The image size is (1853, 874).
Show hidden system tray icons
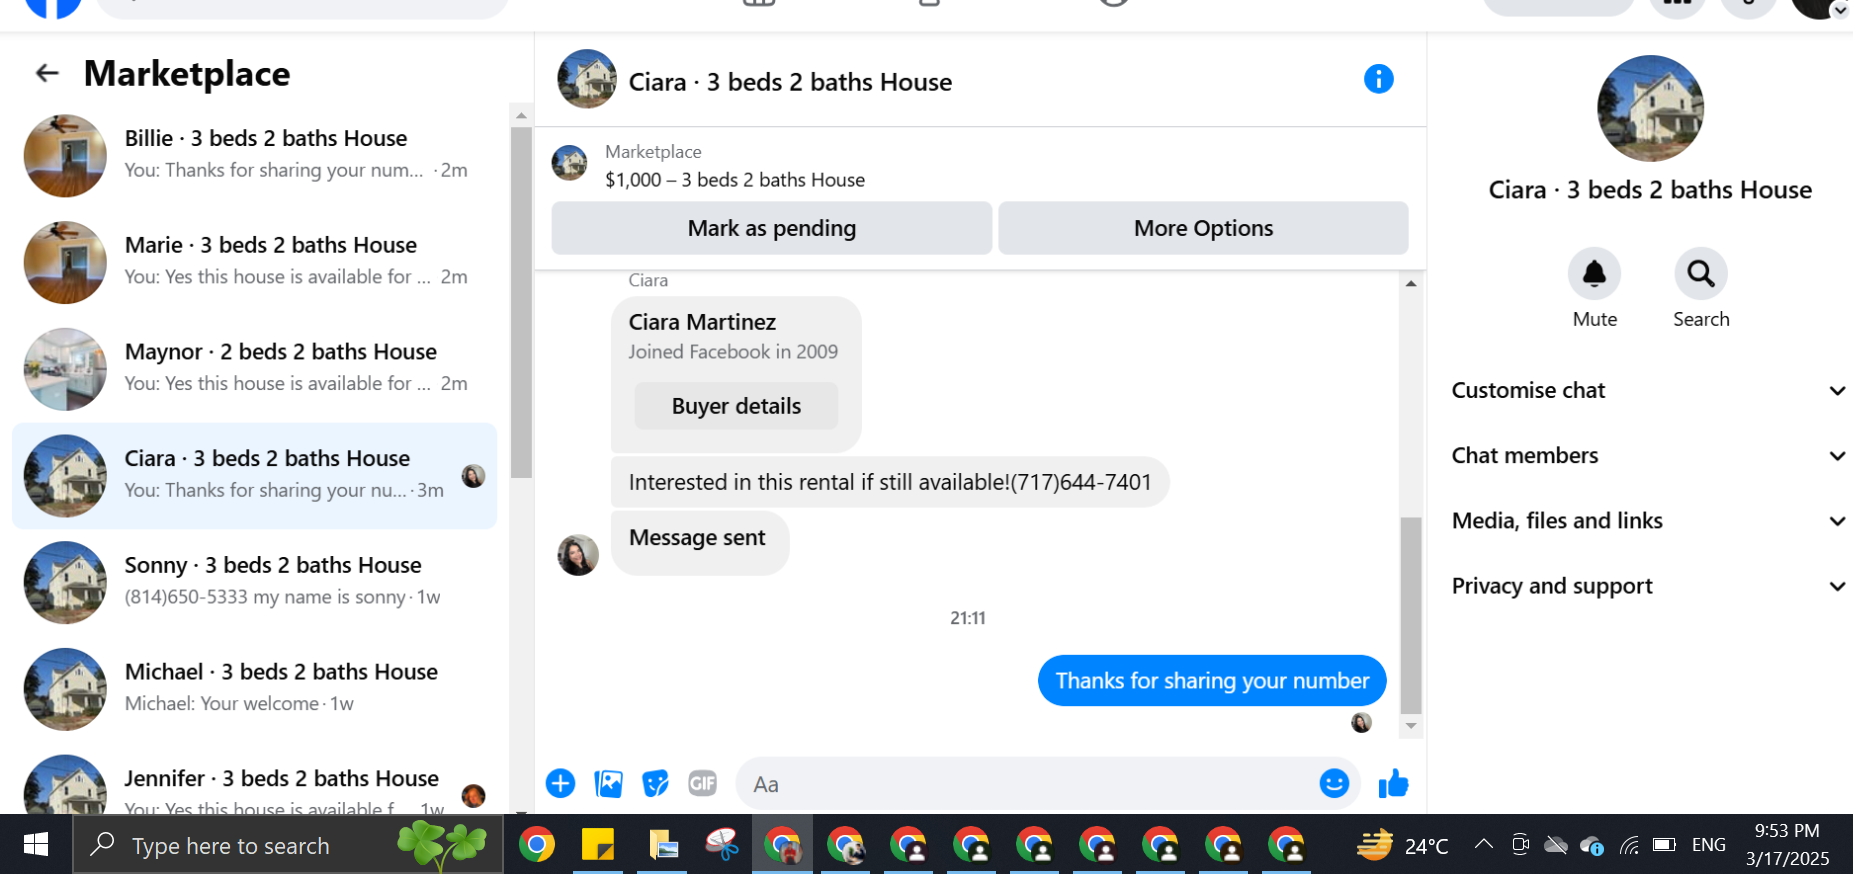(x=1484, y=845)
